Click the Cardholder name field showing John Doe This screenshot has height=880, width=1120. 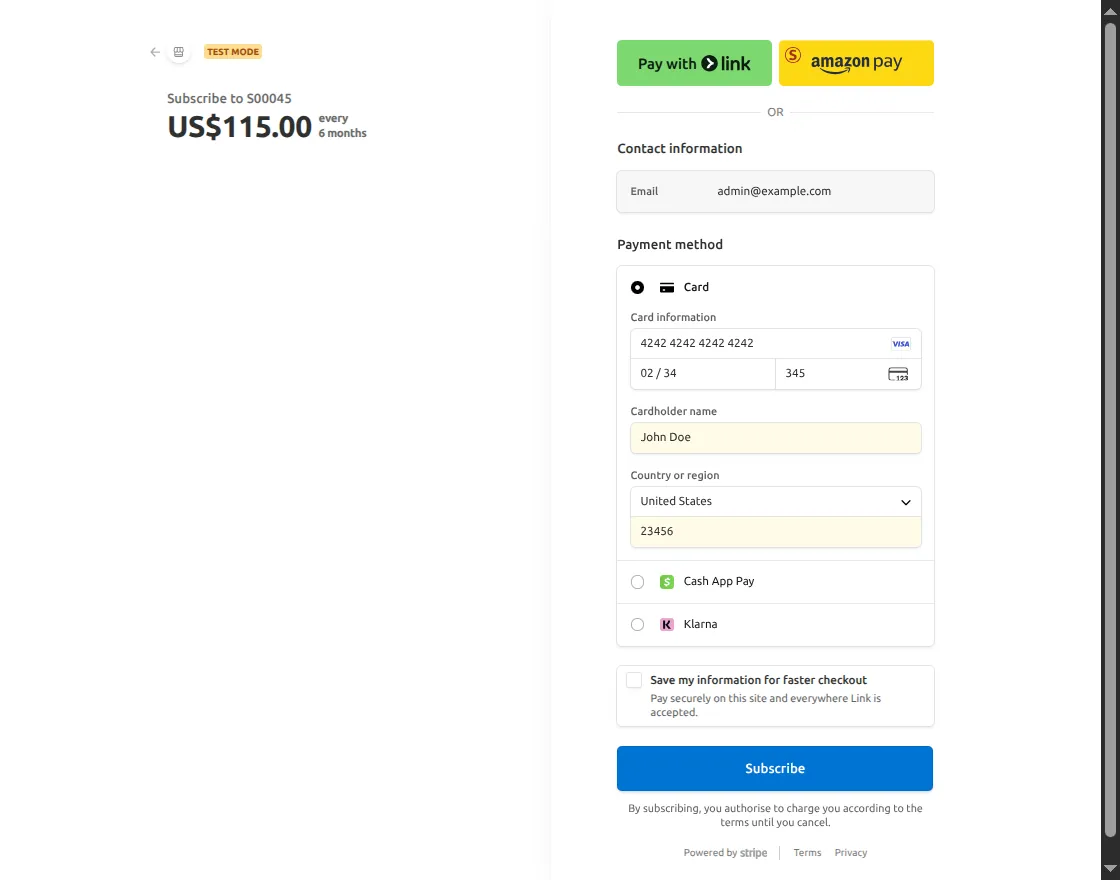point(775,437)
